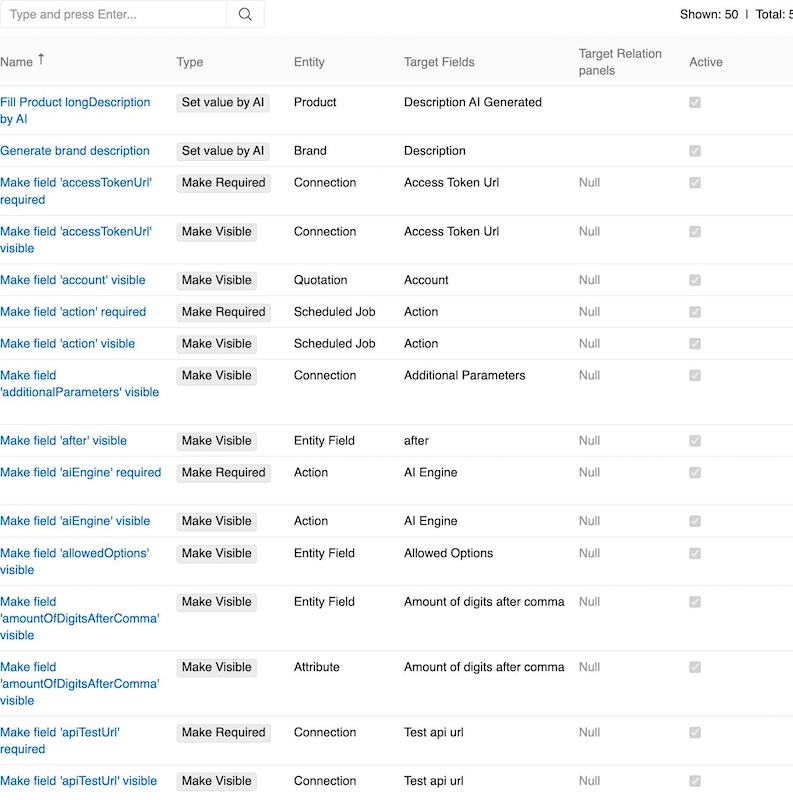793x800 pixels.
Task: Toggle Active checkbox for 'accessTokenUrl' visible row
Action: click(x=695, y=232)
